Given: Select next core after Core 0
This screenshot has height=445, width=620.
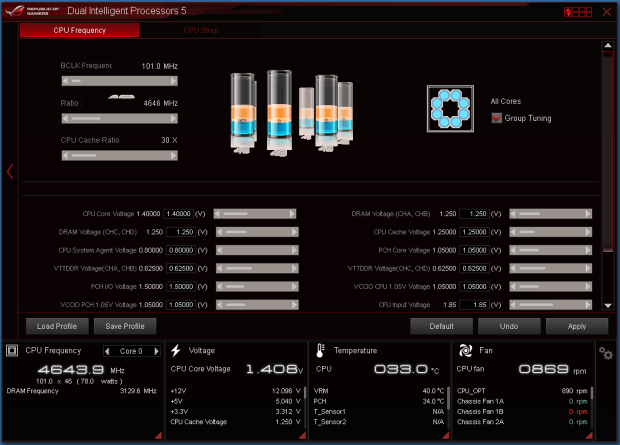Looking at the screenshot, I should point(157,351).
